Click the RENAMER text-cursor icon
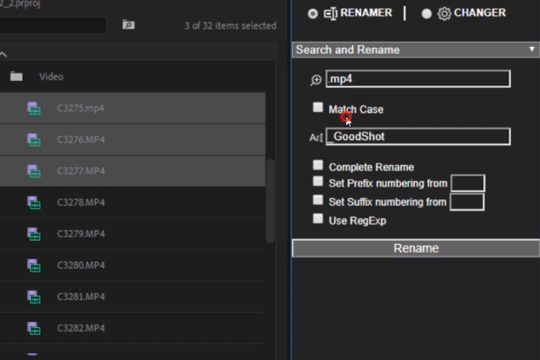540x360 pixels. point(330,14)
